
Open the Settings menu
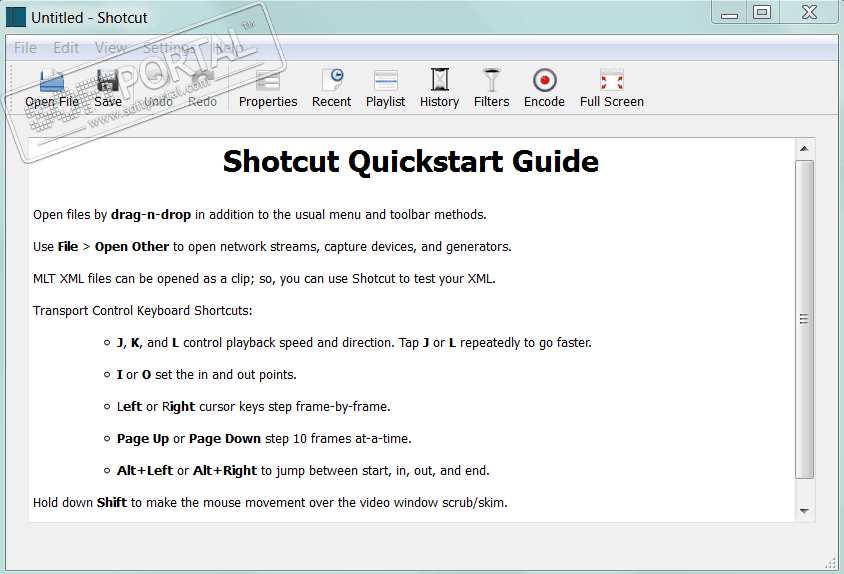[x=168, y=48]
